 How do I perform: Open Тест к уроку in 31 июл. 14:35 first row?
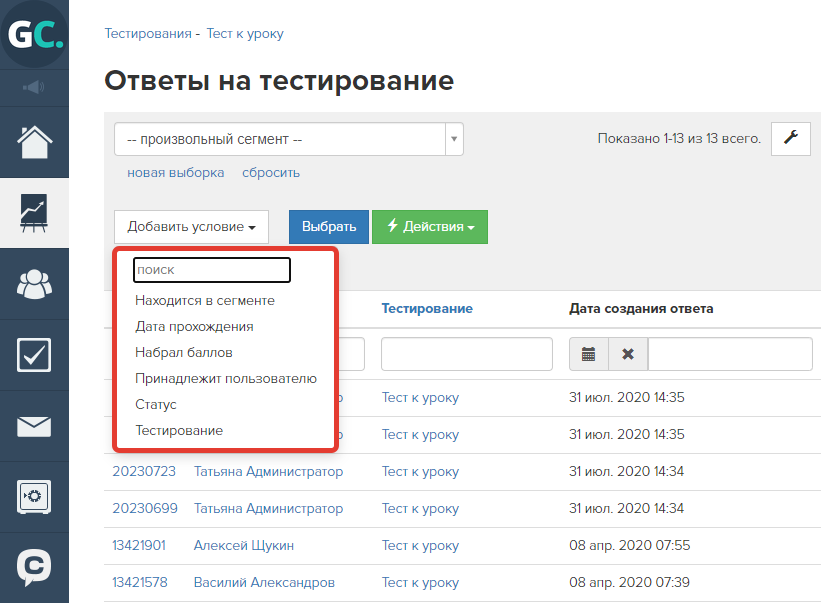click(420, 398)
